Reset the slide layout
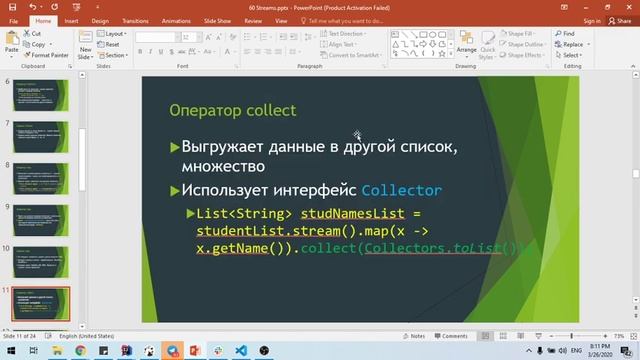The height and width of the screenshot is (360, 640). click(x=109, y=44)
